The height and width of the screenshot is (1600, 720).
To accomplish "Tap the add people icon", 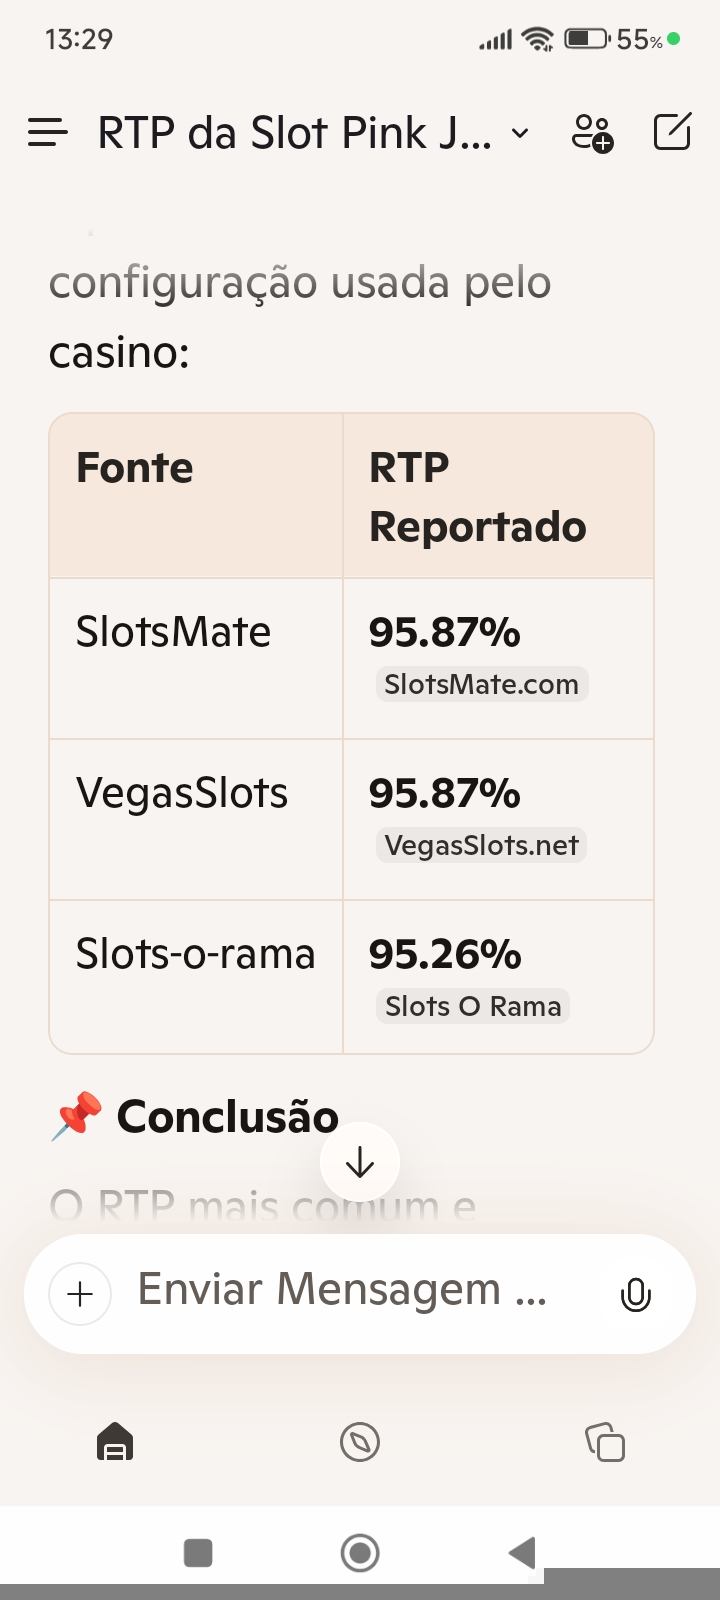I will [x=592, y=133].
